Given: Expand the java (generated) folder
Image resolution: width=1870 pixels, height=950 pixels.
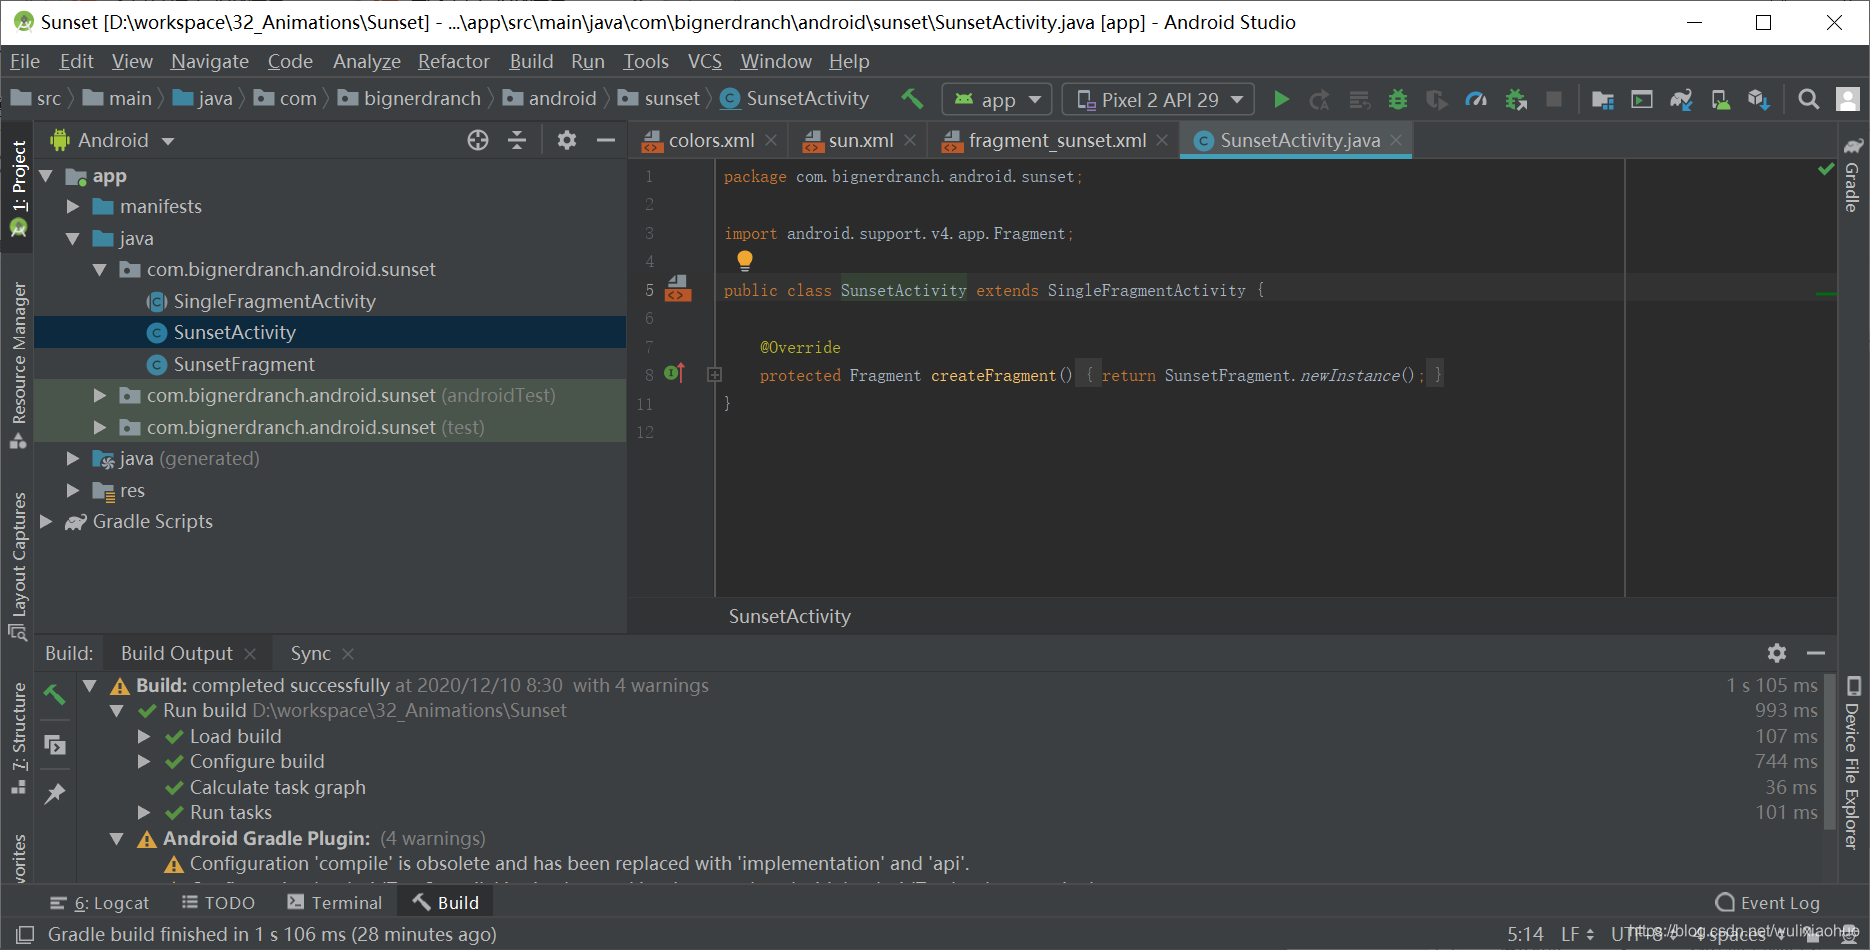Looking at the screenshot, I should [72, 458].
